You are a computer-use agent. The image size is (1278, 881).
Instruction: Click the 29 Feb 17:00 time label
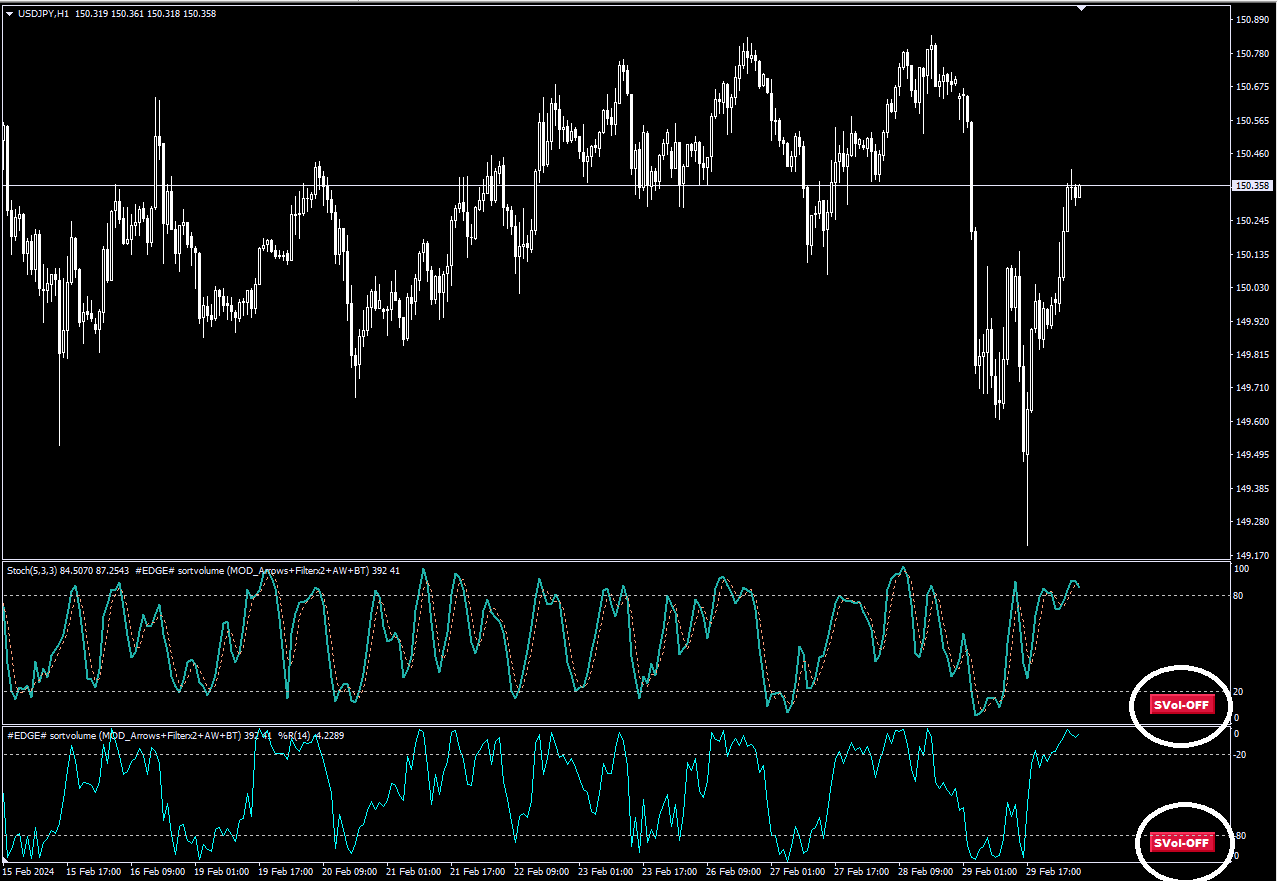pyautogui.click(x=1054, y=872)
